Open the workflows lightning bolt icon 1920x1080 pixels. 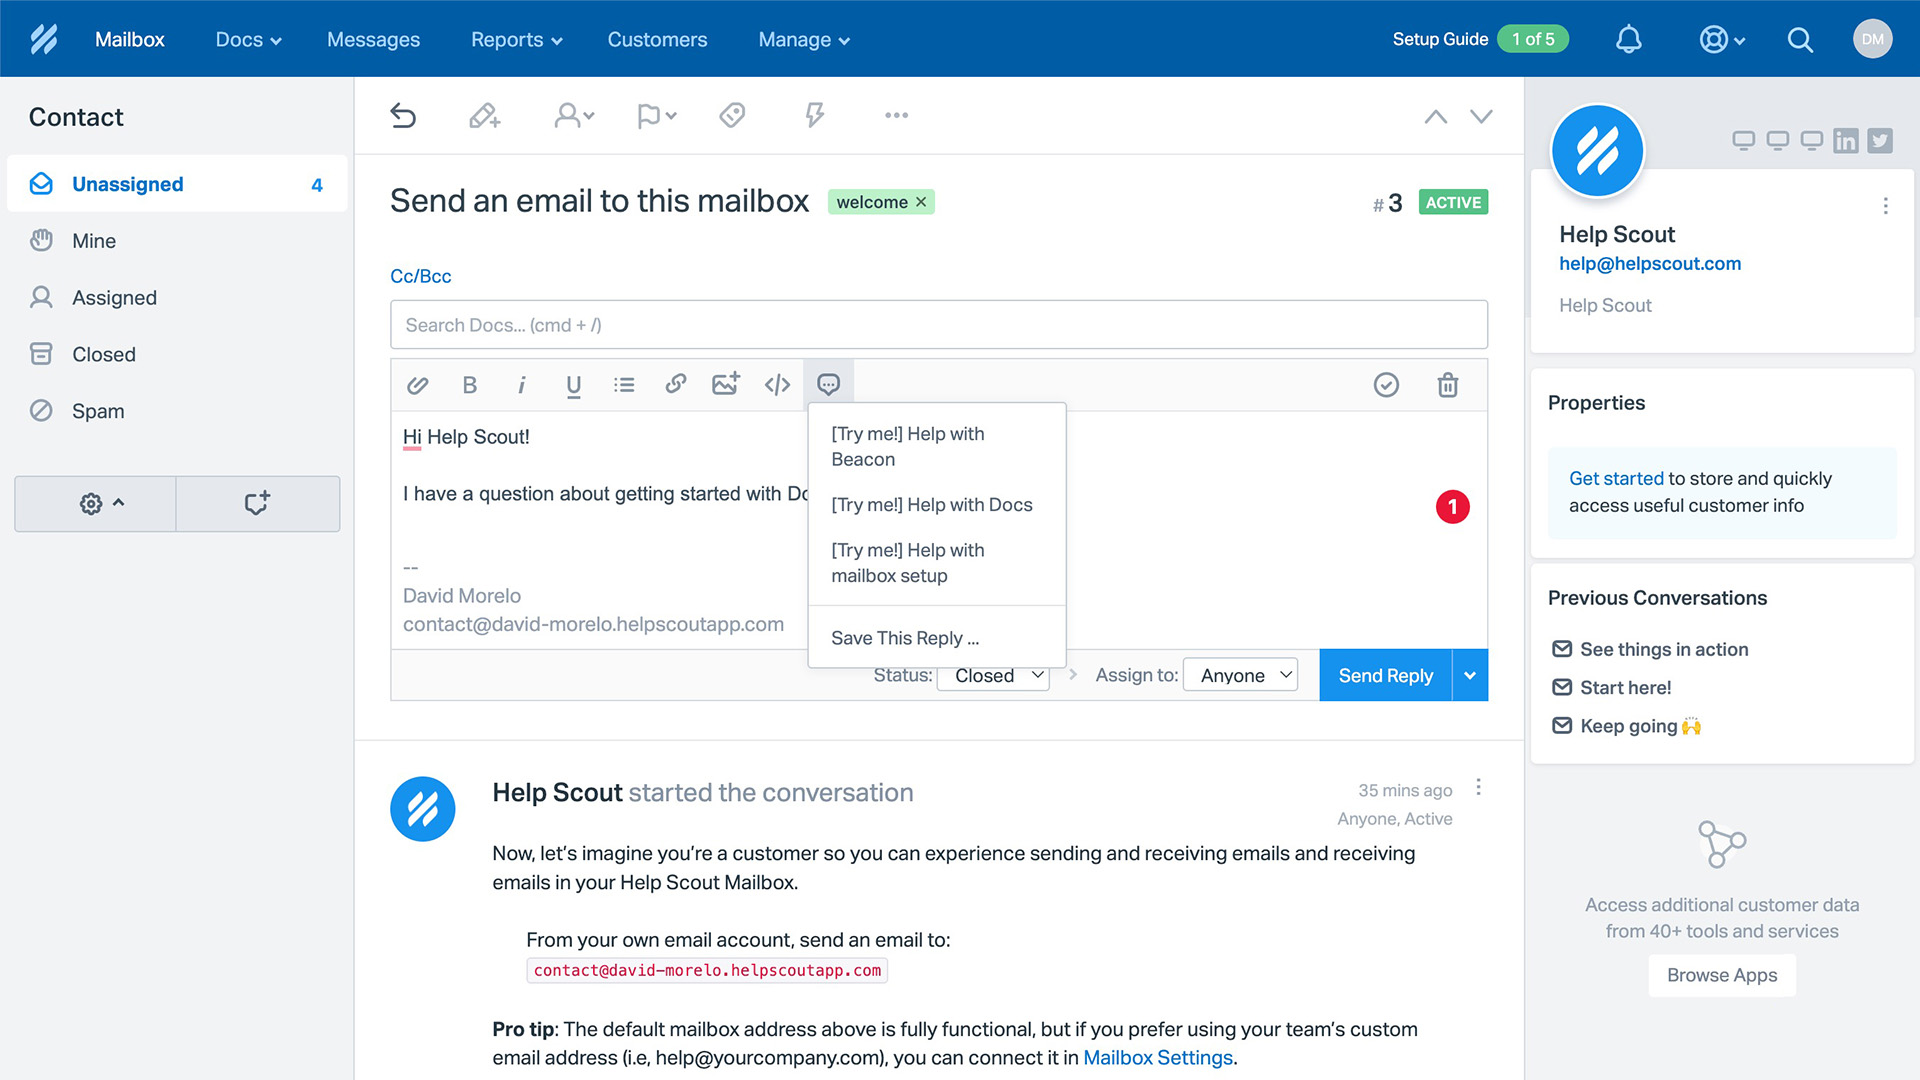pyautogui.click(x=815, y=115)
